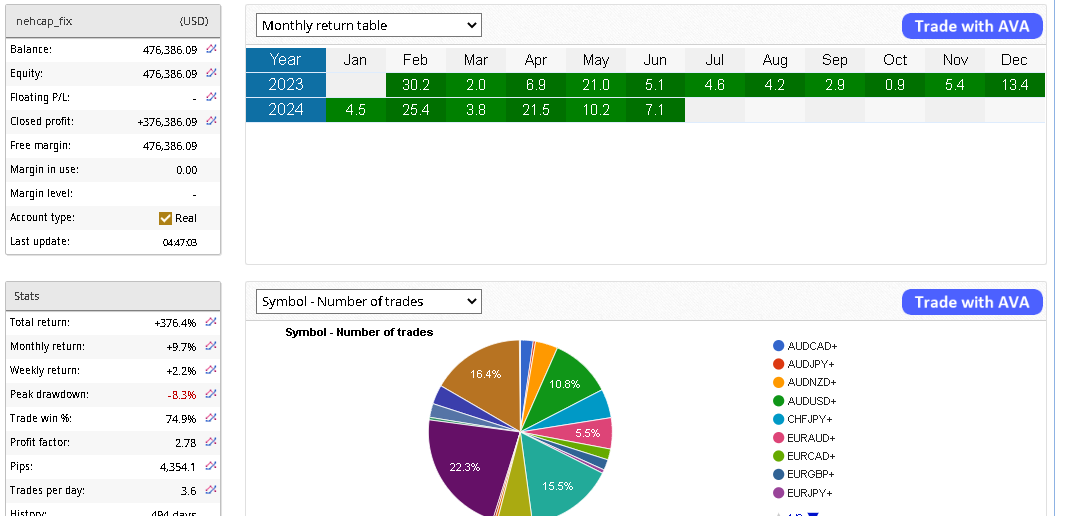Click chart icon beside Trade win %
This screenshot has height=516, width=1073.
(x=211, y=418)
